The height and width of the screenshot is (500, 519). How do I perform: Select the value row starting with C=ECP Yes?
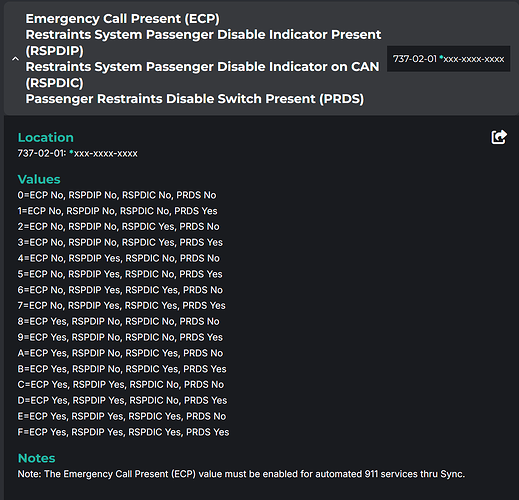point(121,385)
